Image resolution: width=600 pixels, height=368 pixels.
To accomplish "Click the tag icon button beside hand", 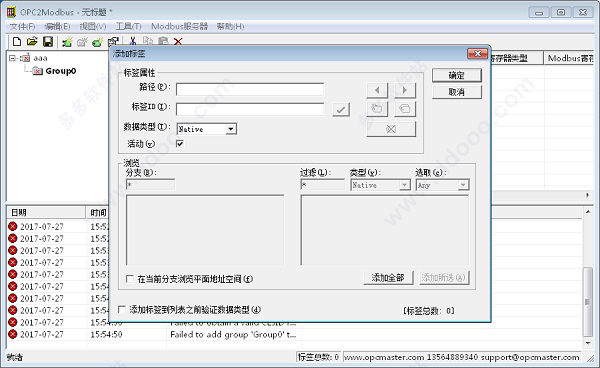I will pos(405,109).
